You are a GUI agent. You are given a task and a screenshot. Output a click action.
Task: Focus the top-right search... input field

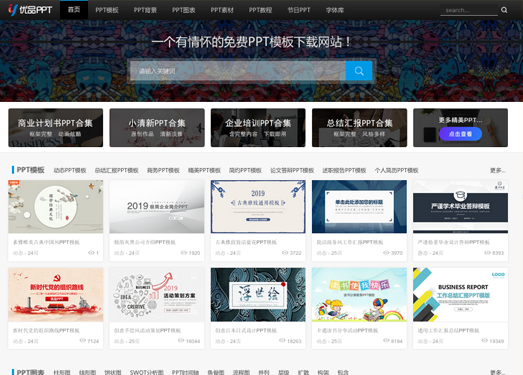pyautogui.click(x=469, y=10)
